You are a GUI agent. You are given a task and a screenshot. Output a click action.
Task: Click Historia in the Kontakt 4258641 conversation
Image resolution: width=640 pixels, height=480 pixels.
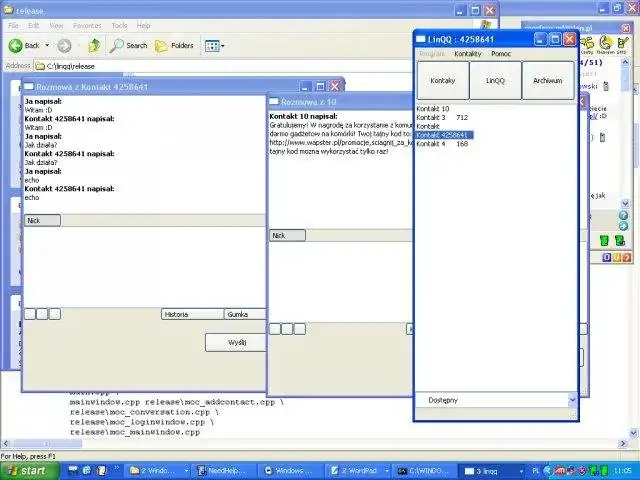click(x=193, y=314)
